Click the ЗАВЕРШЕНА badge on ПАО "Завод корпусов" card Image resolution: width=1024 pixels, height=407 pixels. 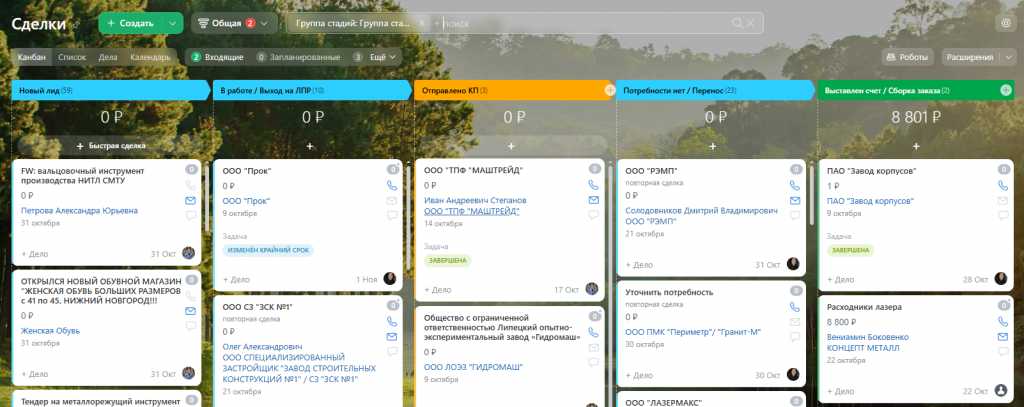[850, 250]
